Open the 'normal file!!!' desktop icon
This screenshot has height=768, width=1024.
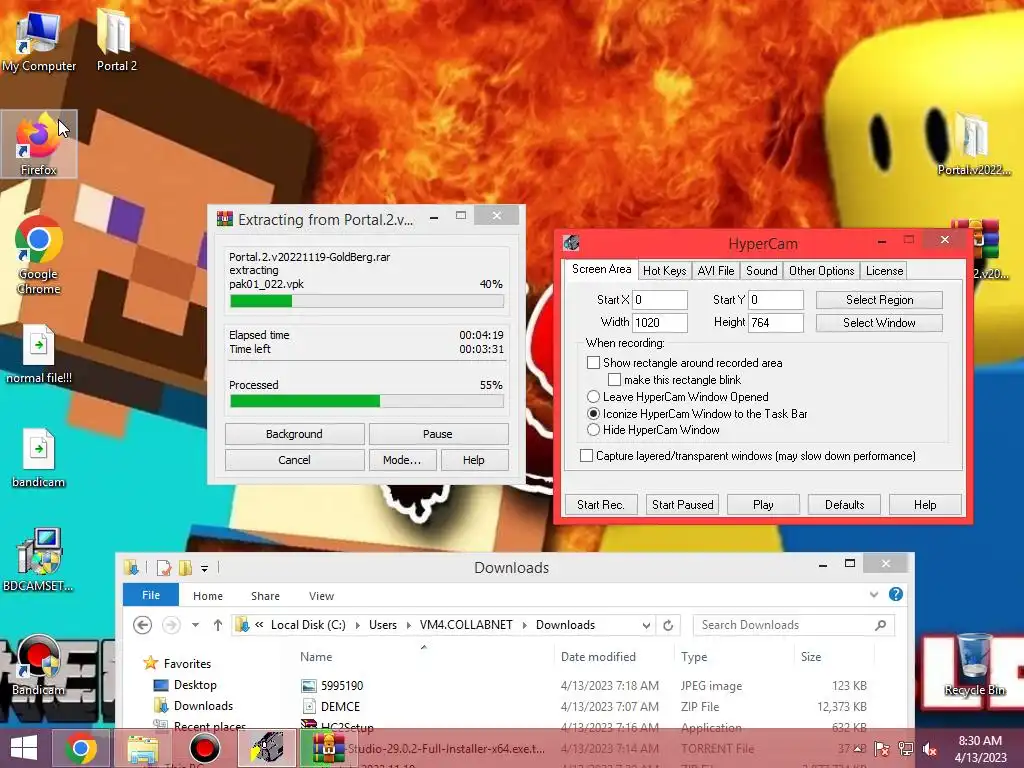tap(39, 354)
